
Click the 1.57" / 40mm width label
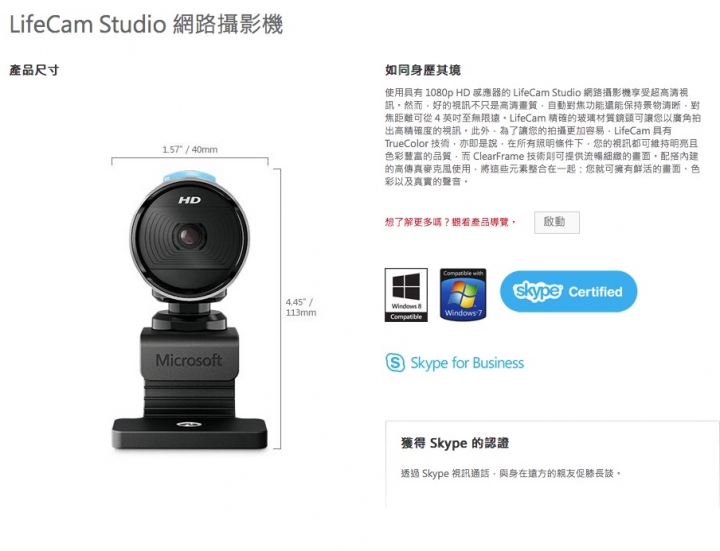190,150
